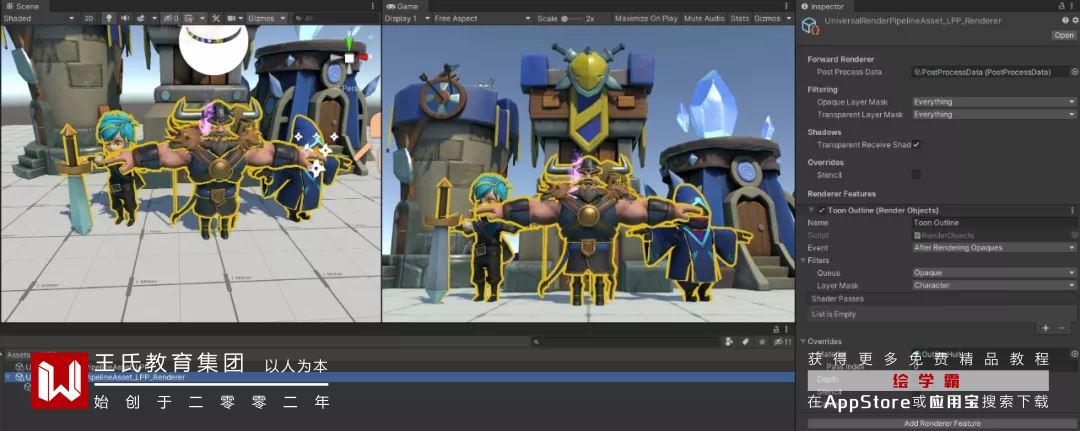Open Event After Rendering Opaques dropdown
Viewport: 1080px width, 431px height.
994,247
